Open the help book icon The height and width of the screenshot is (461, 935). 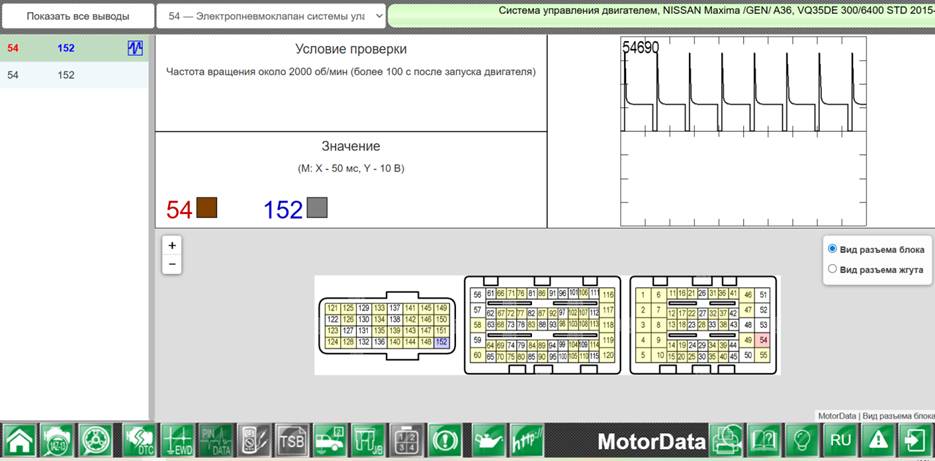coord(764,441)
